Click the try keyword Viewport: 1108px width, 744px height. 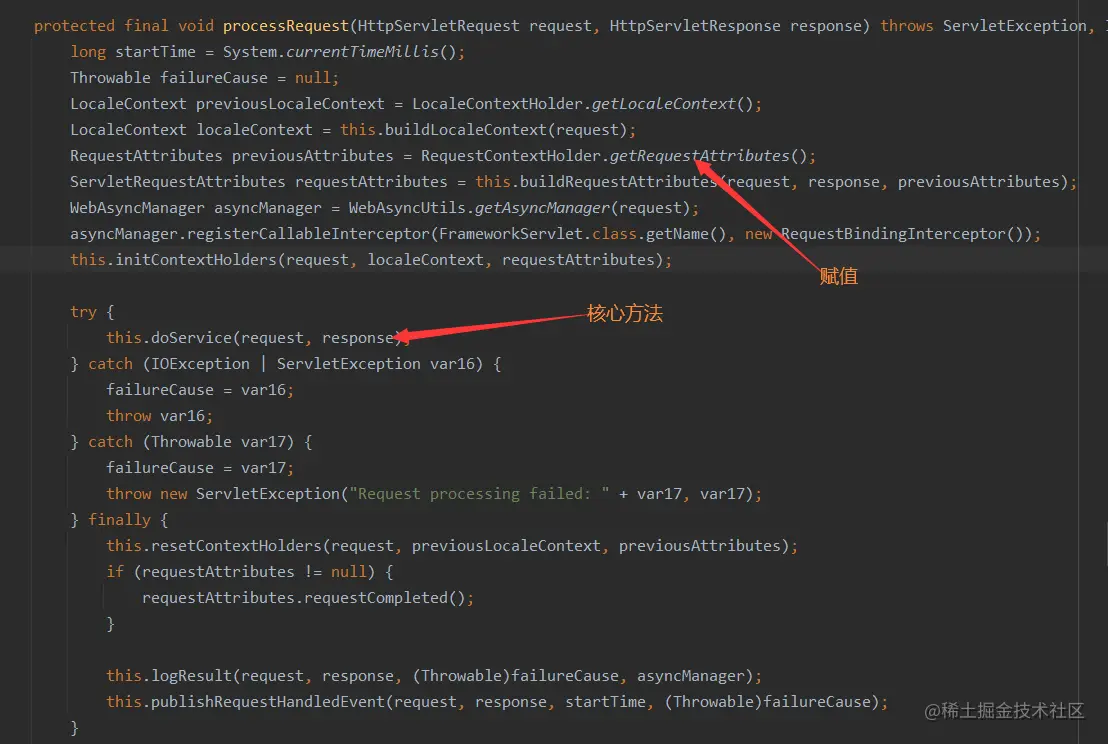coord(83,312)
